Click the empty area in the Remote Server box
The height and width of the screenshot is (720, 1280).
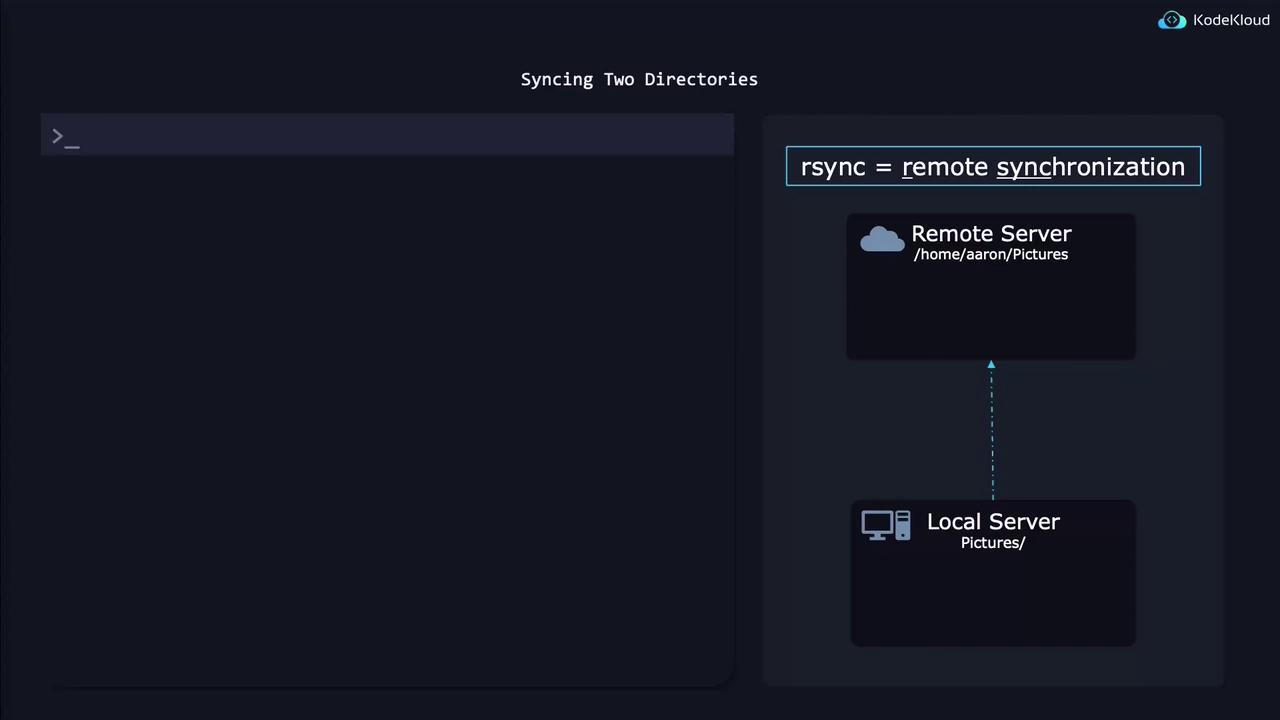990,312
